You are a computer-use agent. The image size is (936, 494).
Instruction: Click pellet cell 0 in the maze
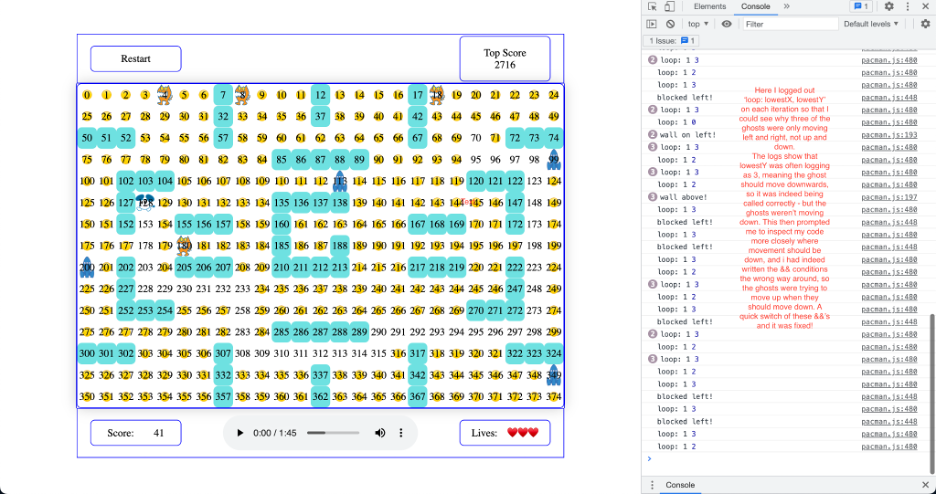pos(87,95)
